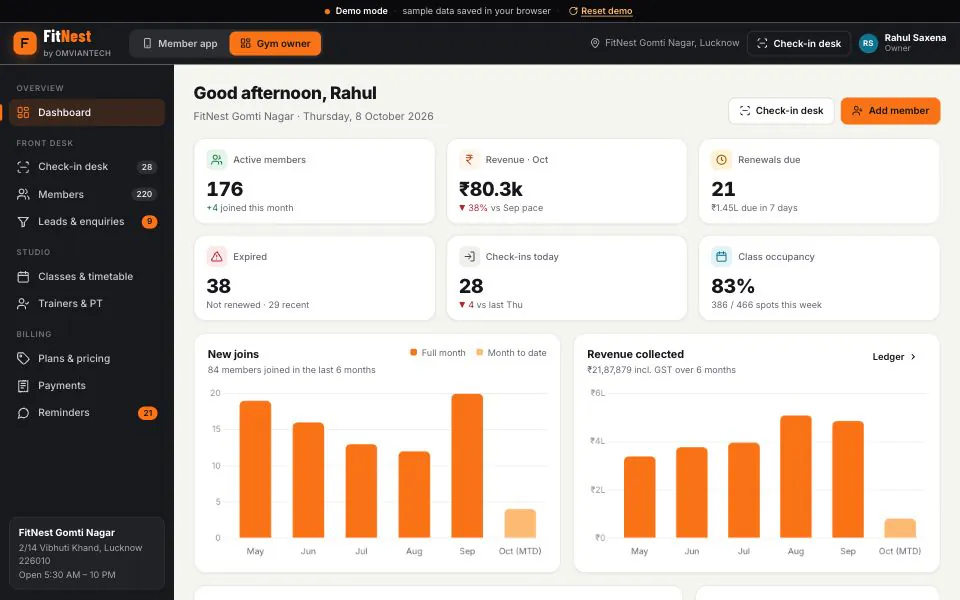The height and width of the screenshot is (600, 960).
Task: Click the grid icon in Gym owner
Action: pyautogui.click(x=246, y=43)
